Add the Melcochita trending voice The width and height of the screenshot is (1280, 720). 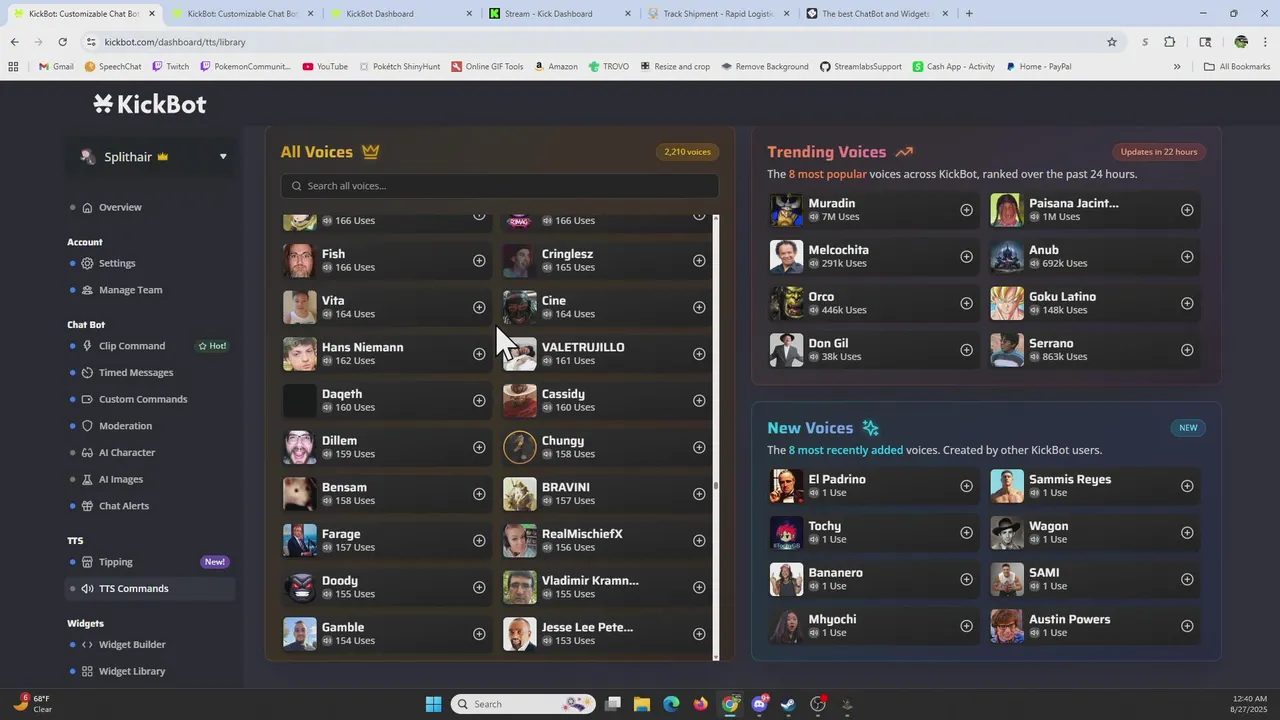tap(966, 257)
